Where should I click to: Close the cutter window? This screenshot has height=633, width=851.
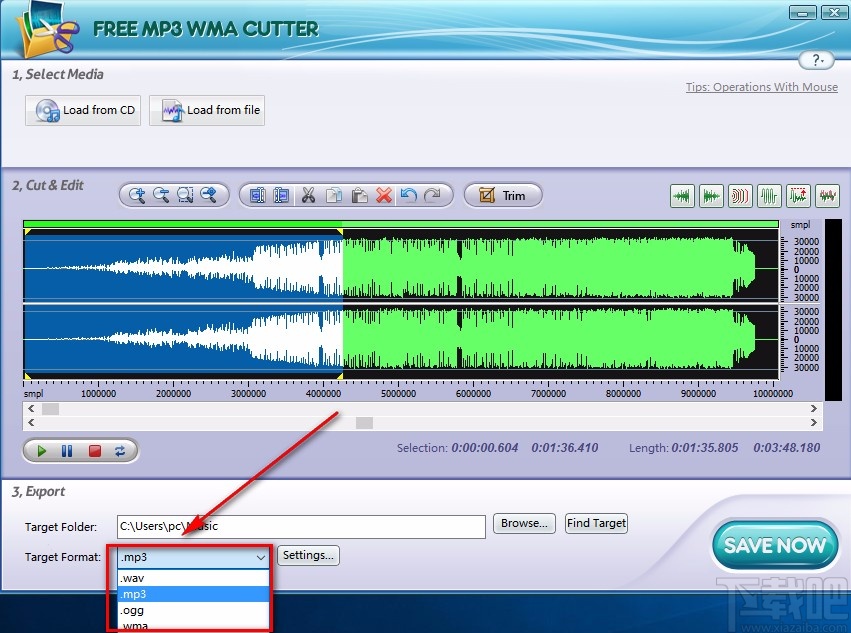click(835, 12)
